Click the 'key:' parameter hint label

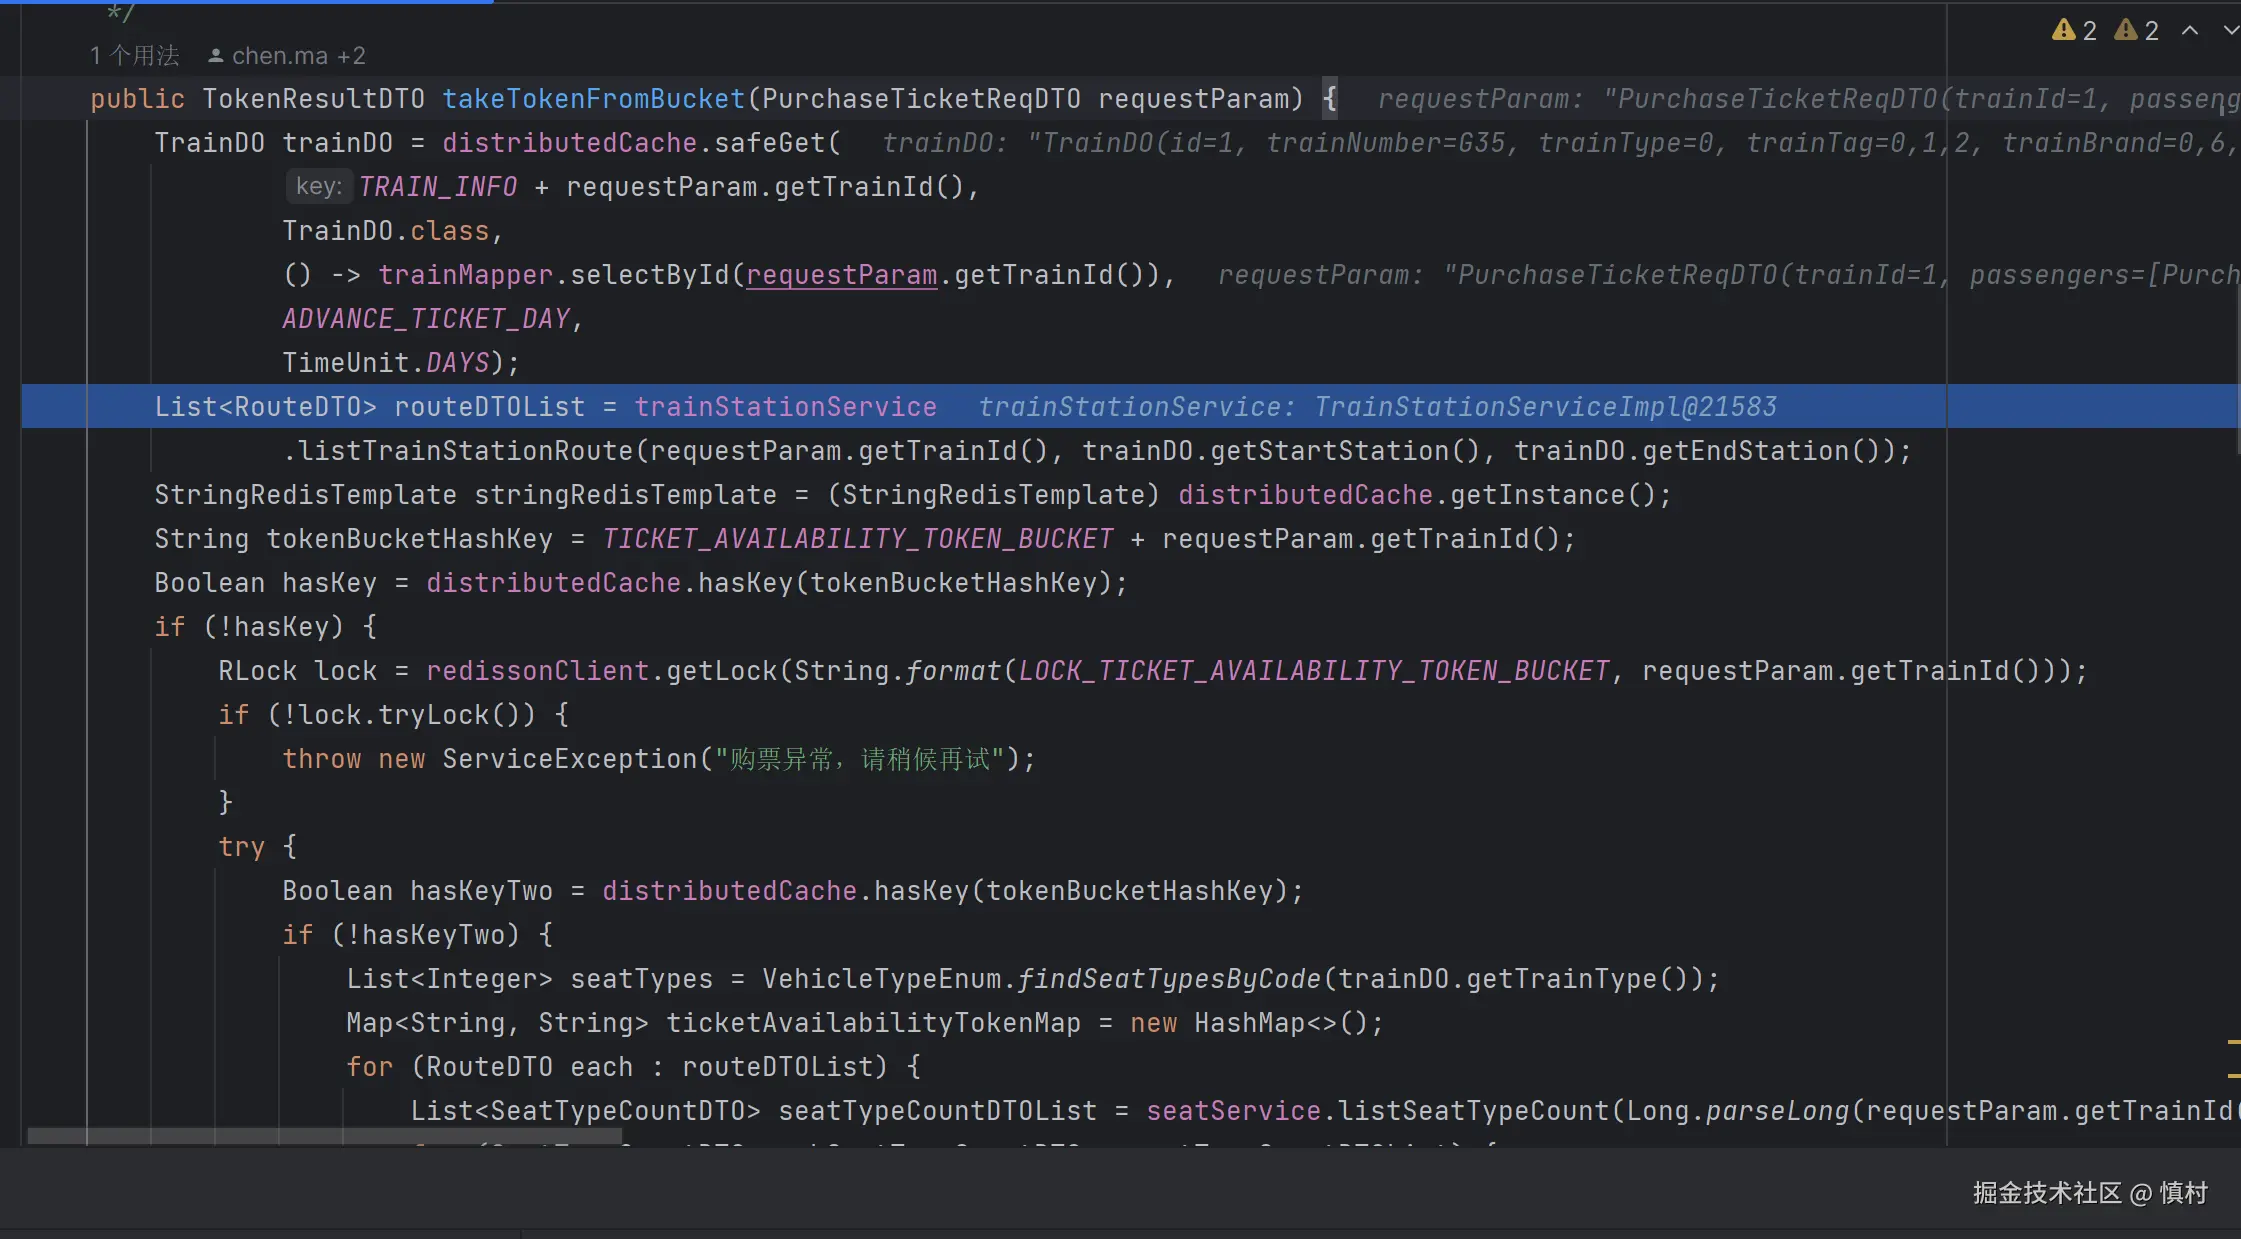click(x=319, y=186)
